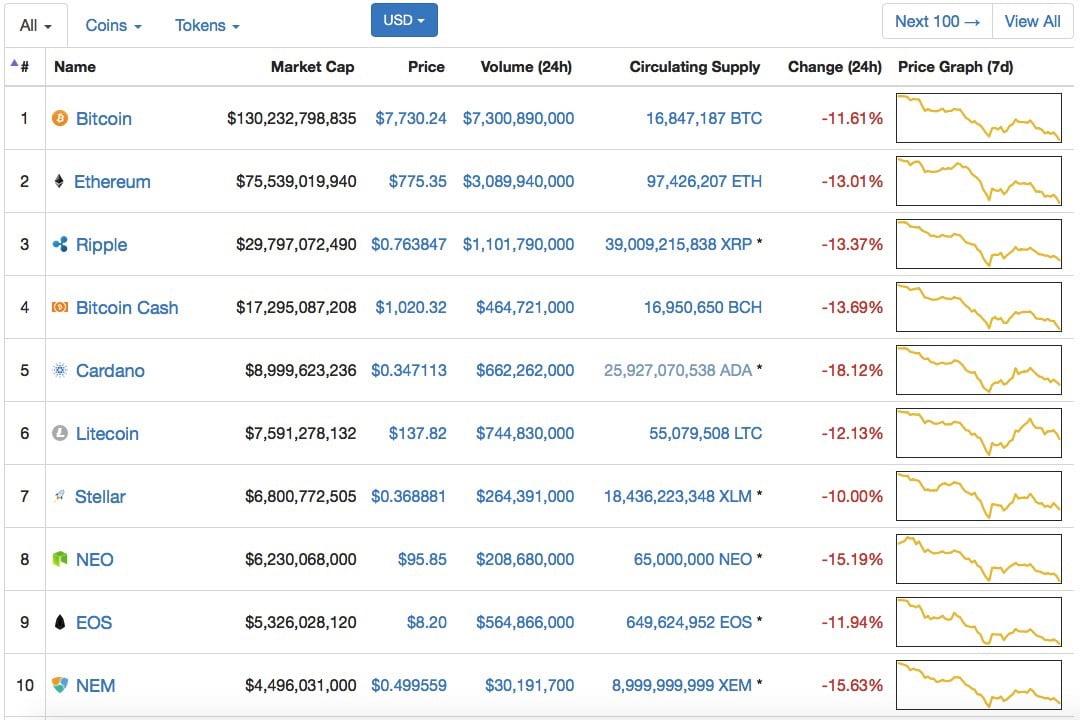
Task: Open Ethereum's 7d price graph
Action: point(979,181)
